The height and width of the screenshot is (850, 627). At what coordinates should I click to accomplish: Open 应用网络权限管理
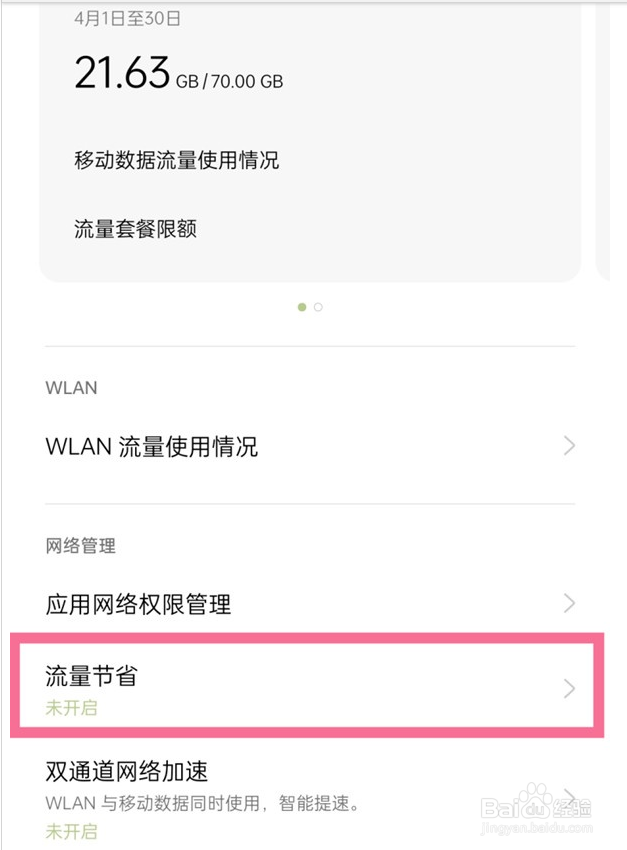[310, 603]
